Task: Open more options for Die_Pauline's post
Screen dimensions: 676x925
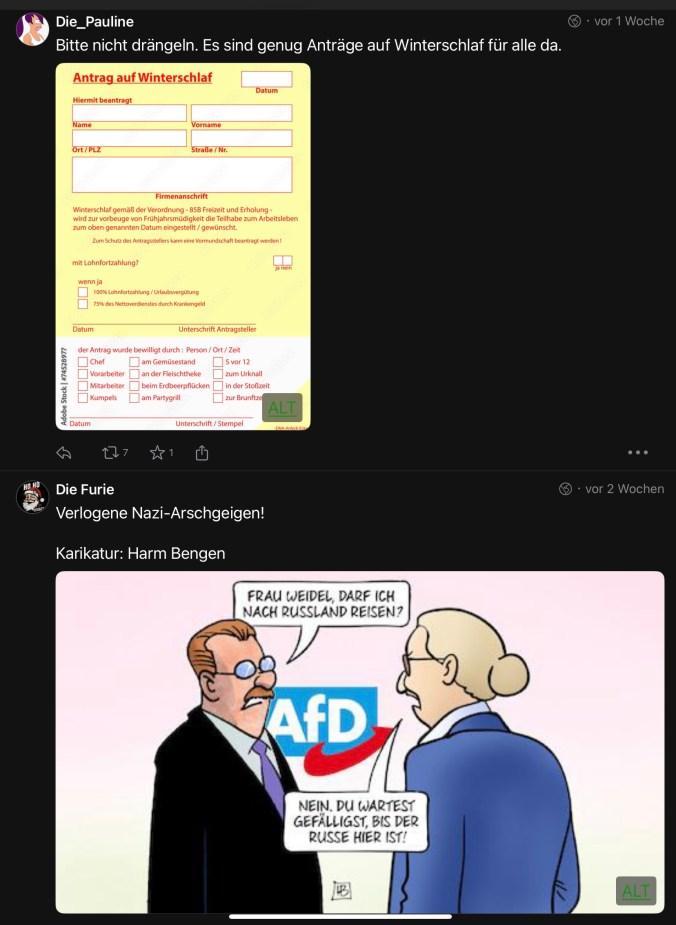Action: click(x=638, y=452)
